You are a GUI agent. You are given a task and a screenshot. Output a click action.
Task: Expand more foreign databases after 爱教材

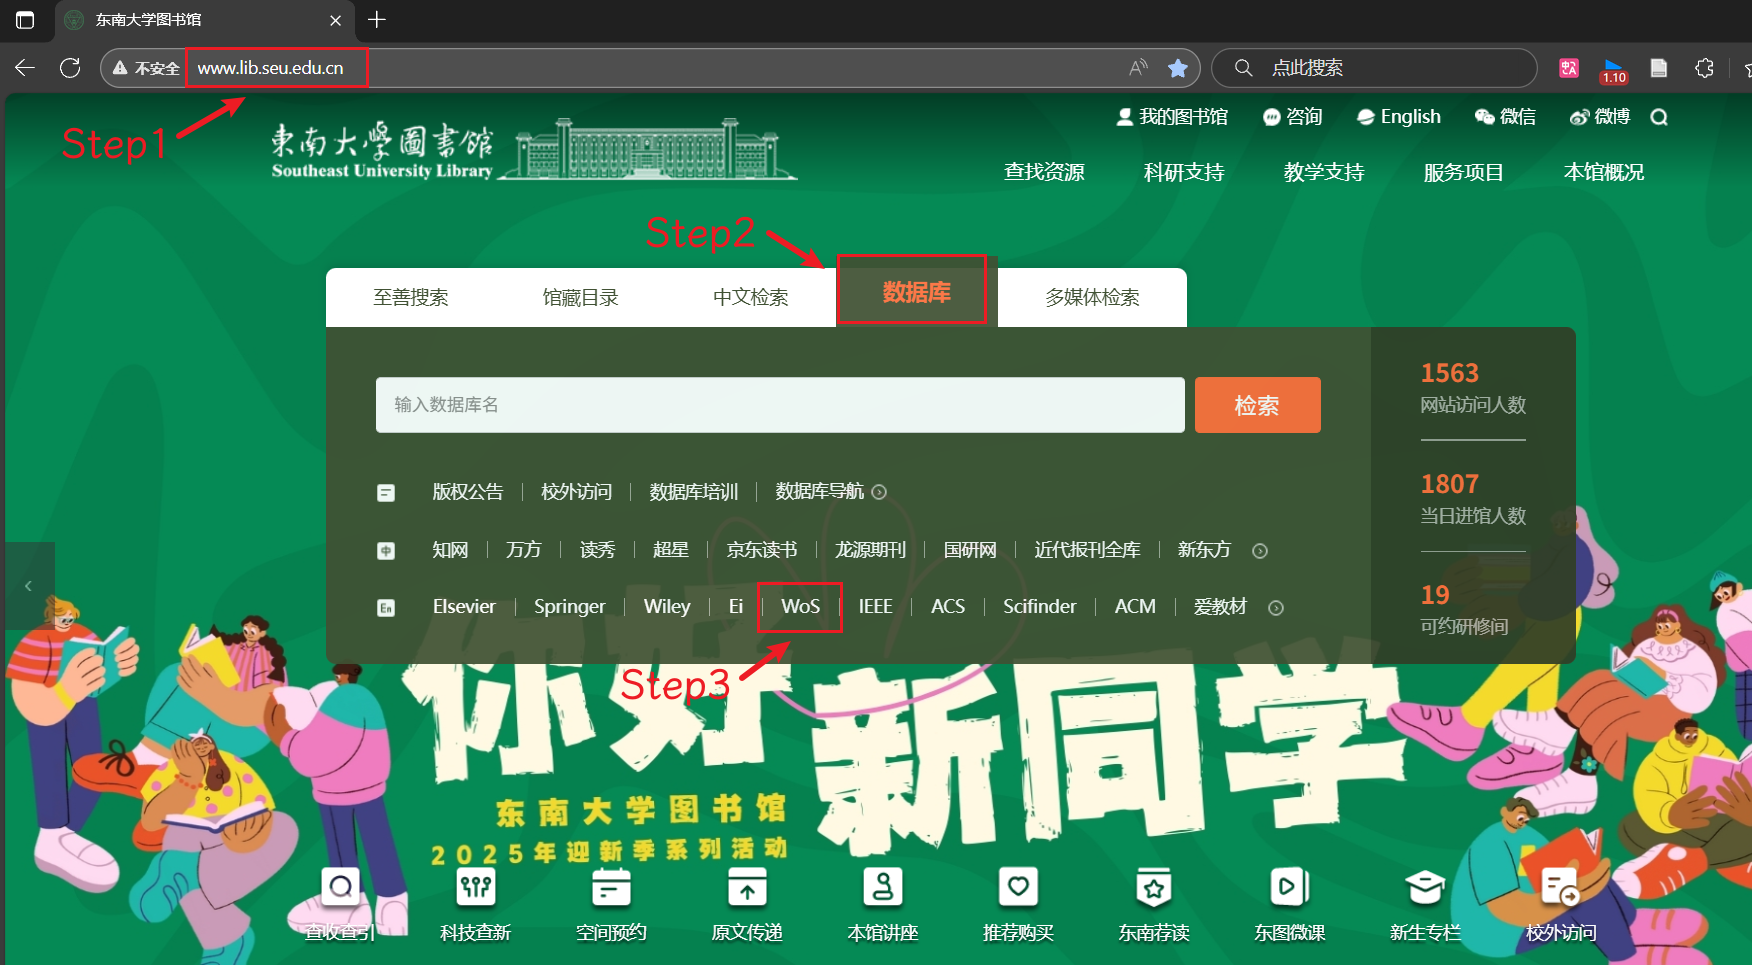[x=1275, y=607]
